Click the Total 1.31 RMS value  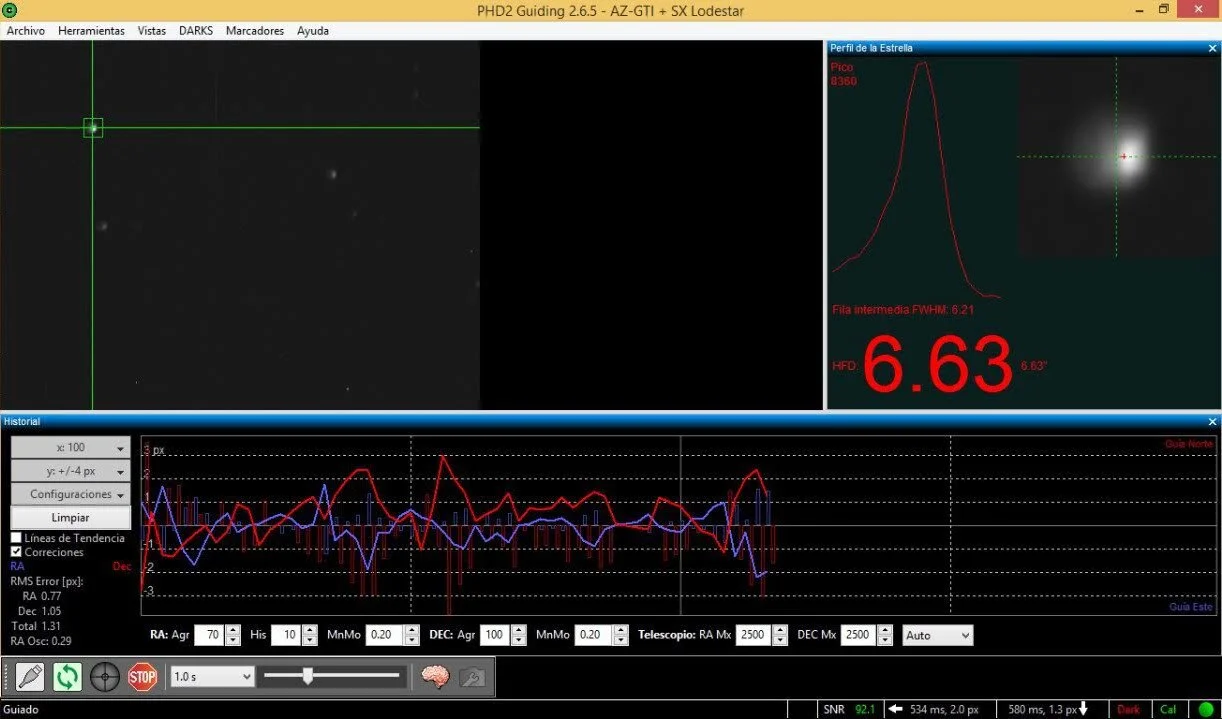tap(36, 626)
